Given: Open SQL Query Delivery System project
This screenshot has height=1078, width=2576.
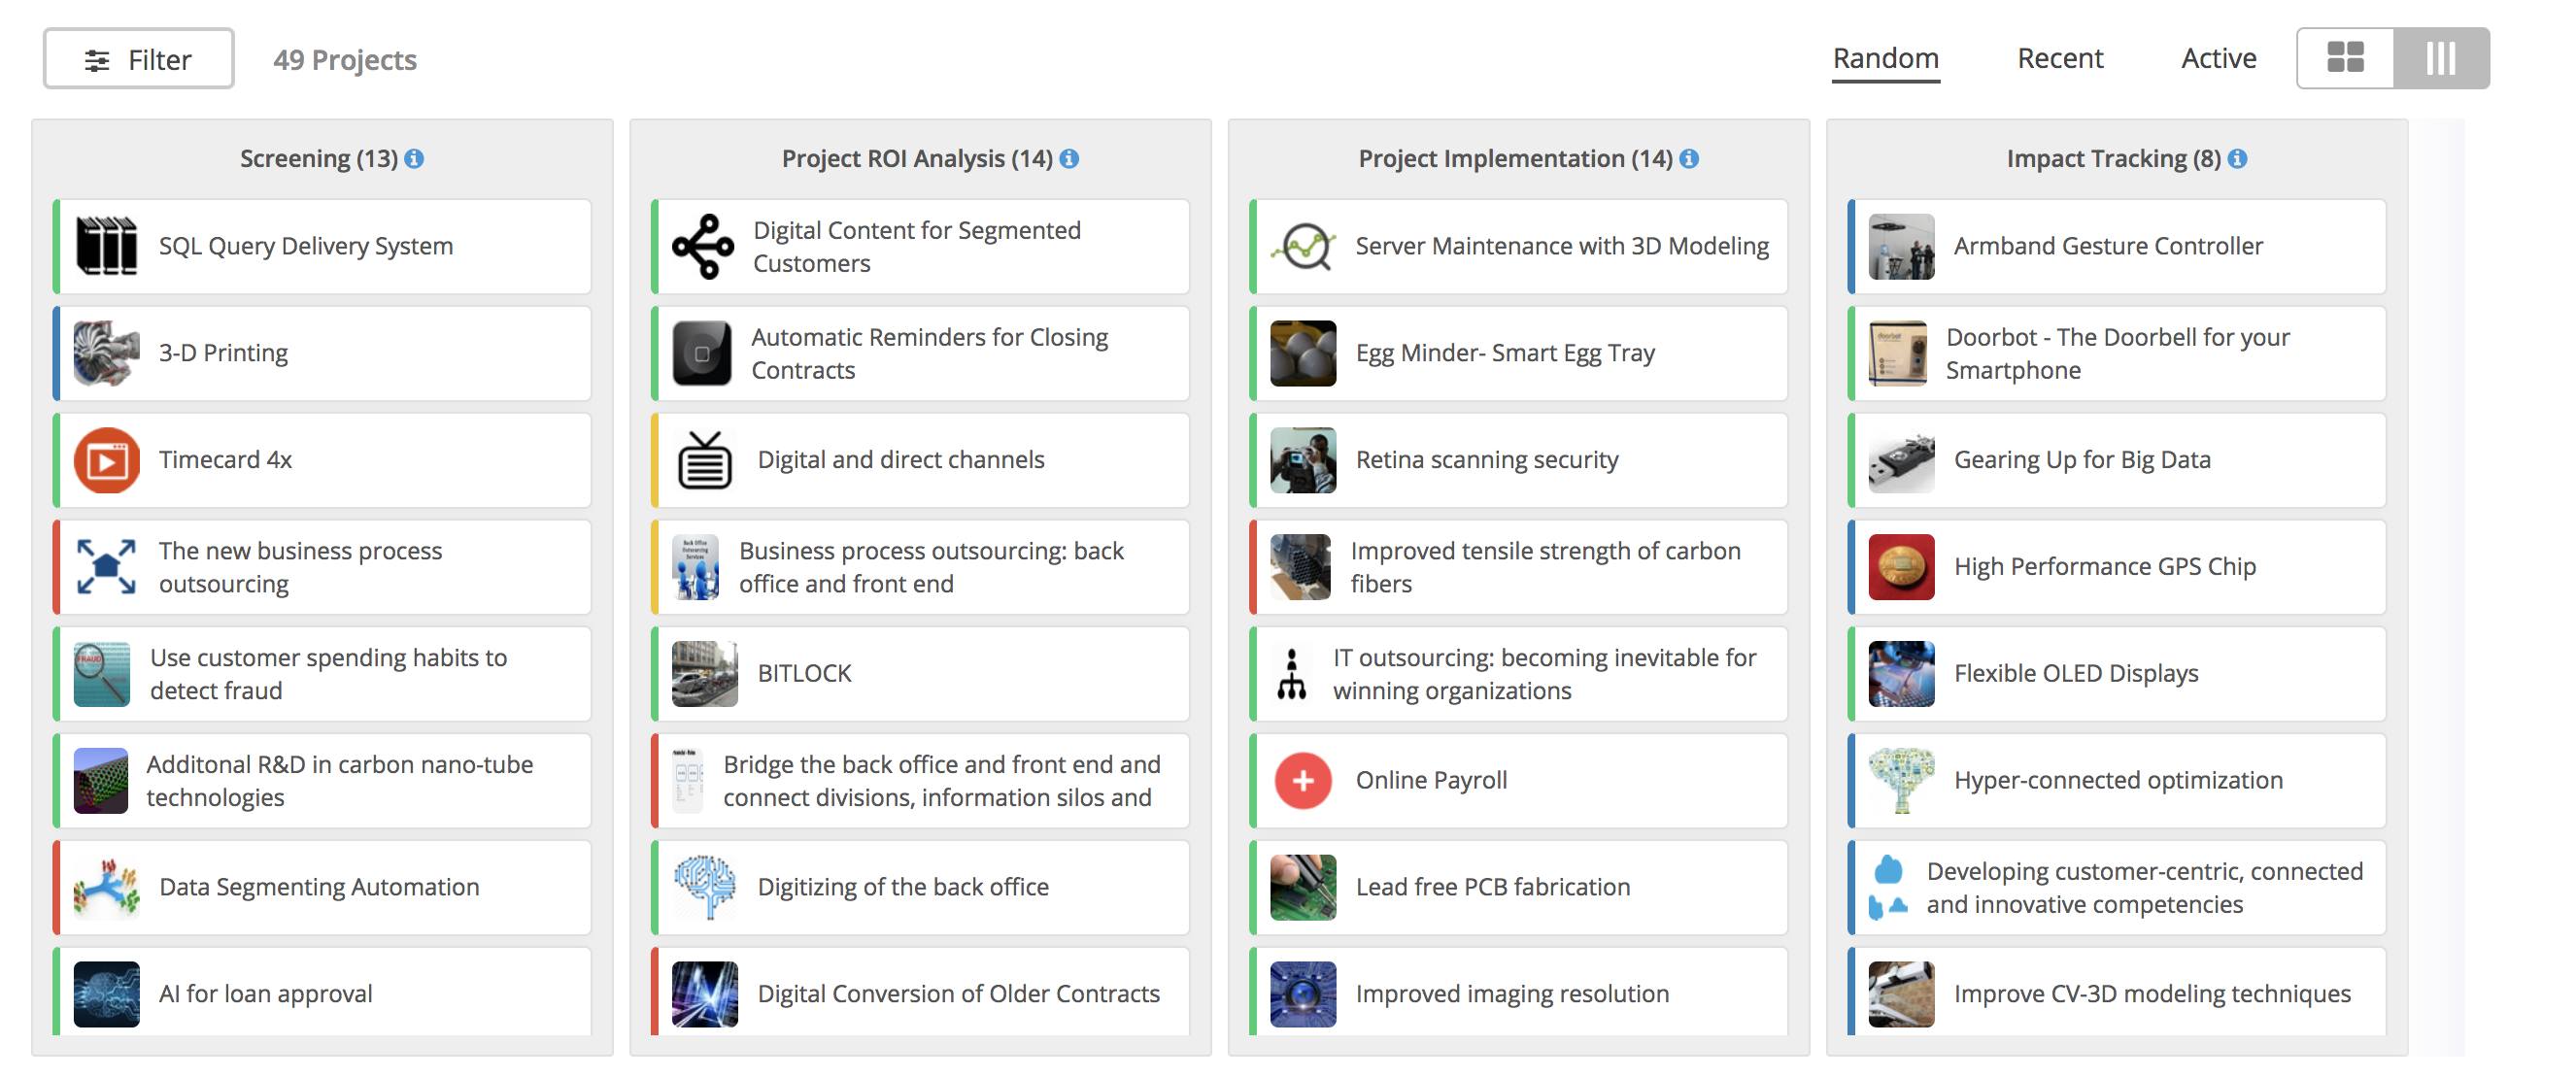Looking at the screenshot, I should pos(322,247).
